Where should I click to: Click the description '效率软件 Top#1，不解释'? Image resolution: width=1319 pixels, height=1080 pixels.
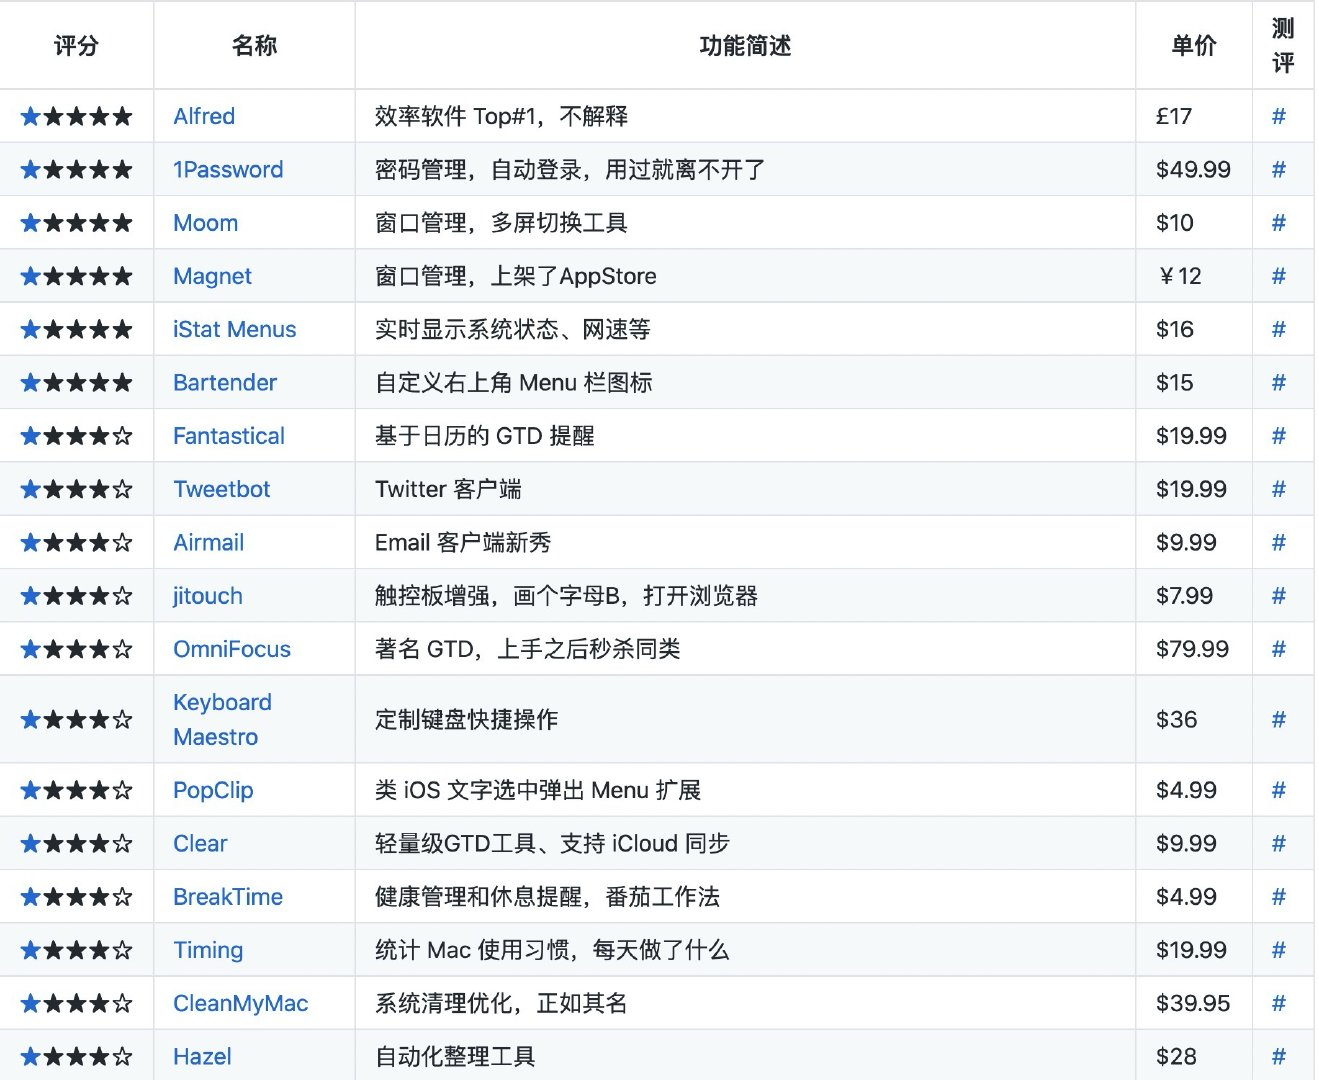[x=502, y=116]
